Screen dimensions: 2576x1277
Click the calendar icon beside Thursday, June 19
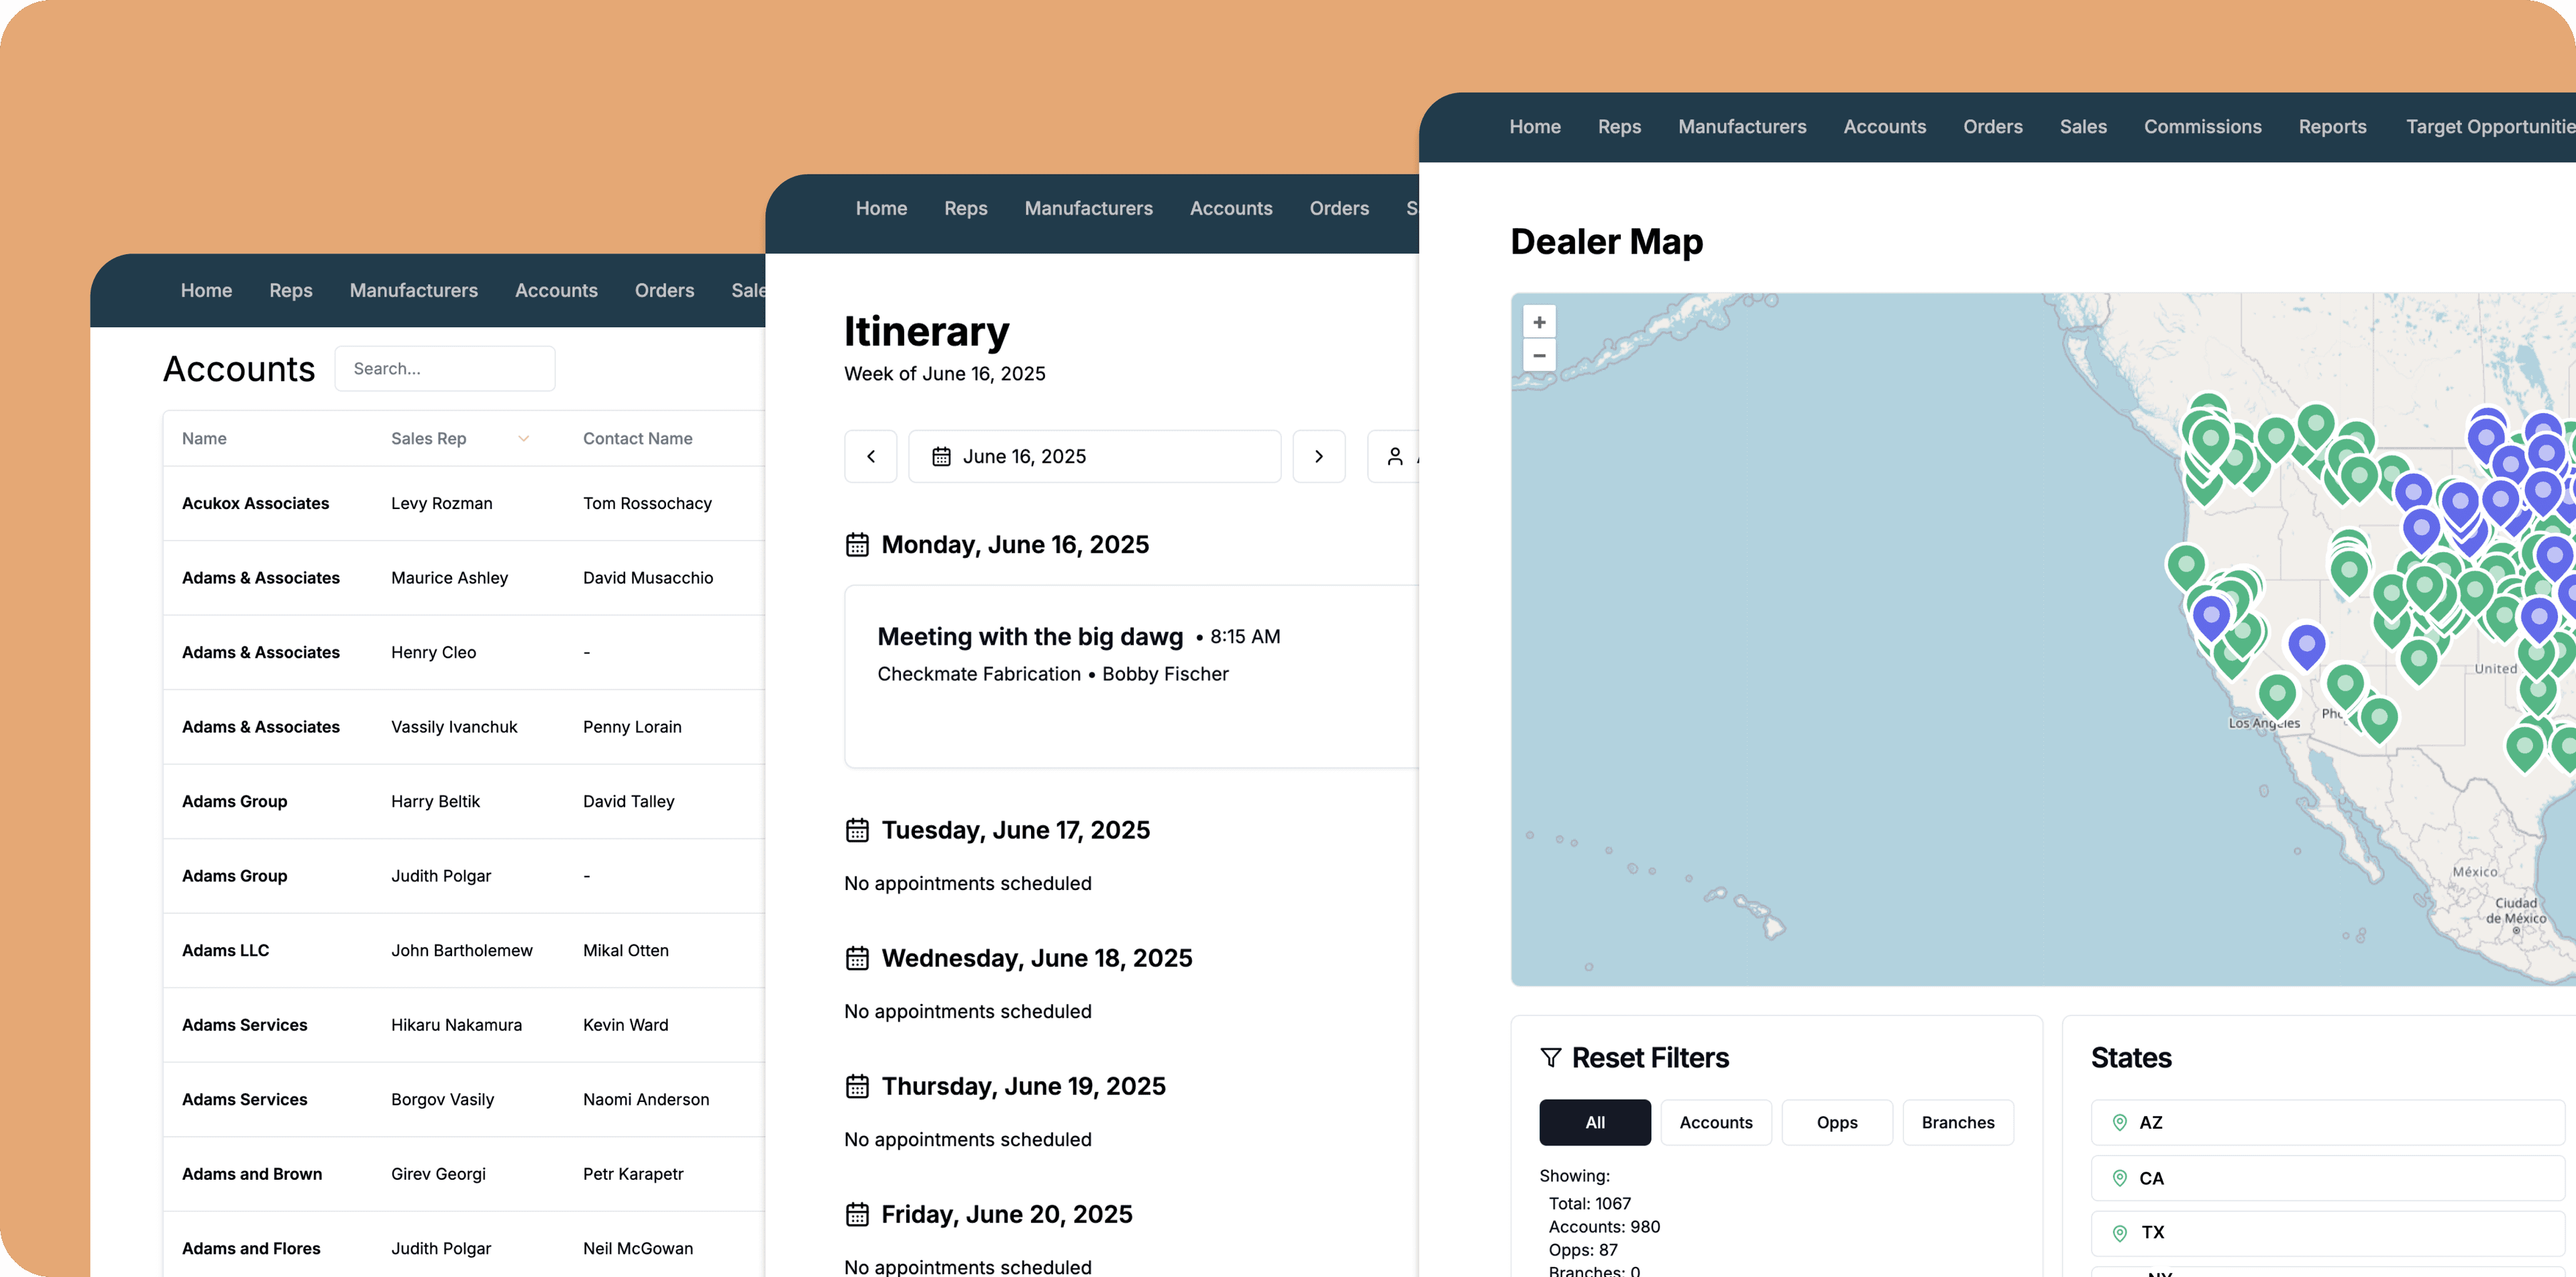pos(857,1086)
